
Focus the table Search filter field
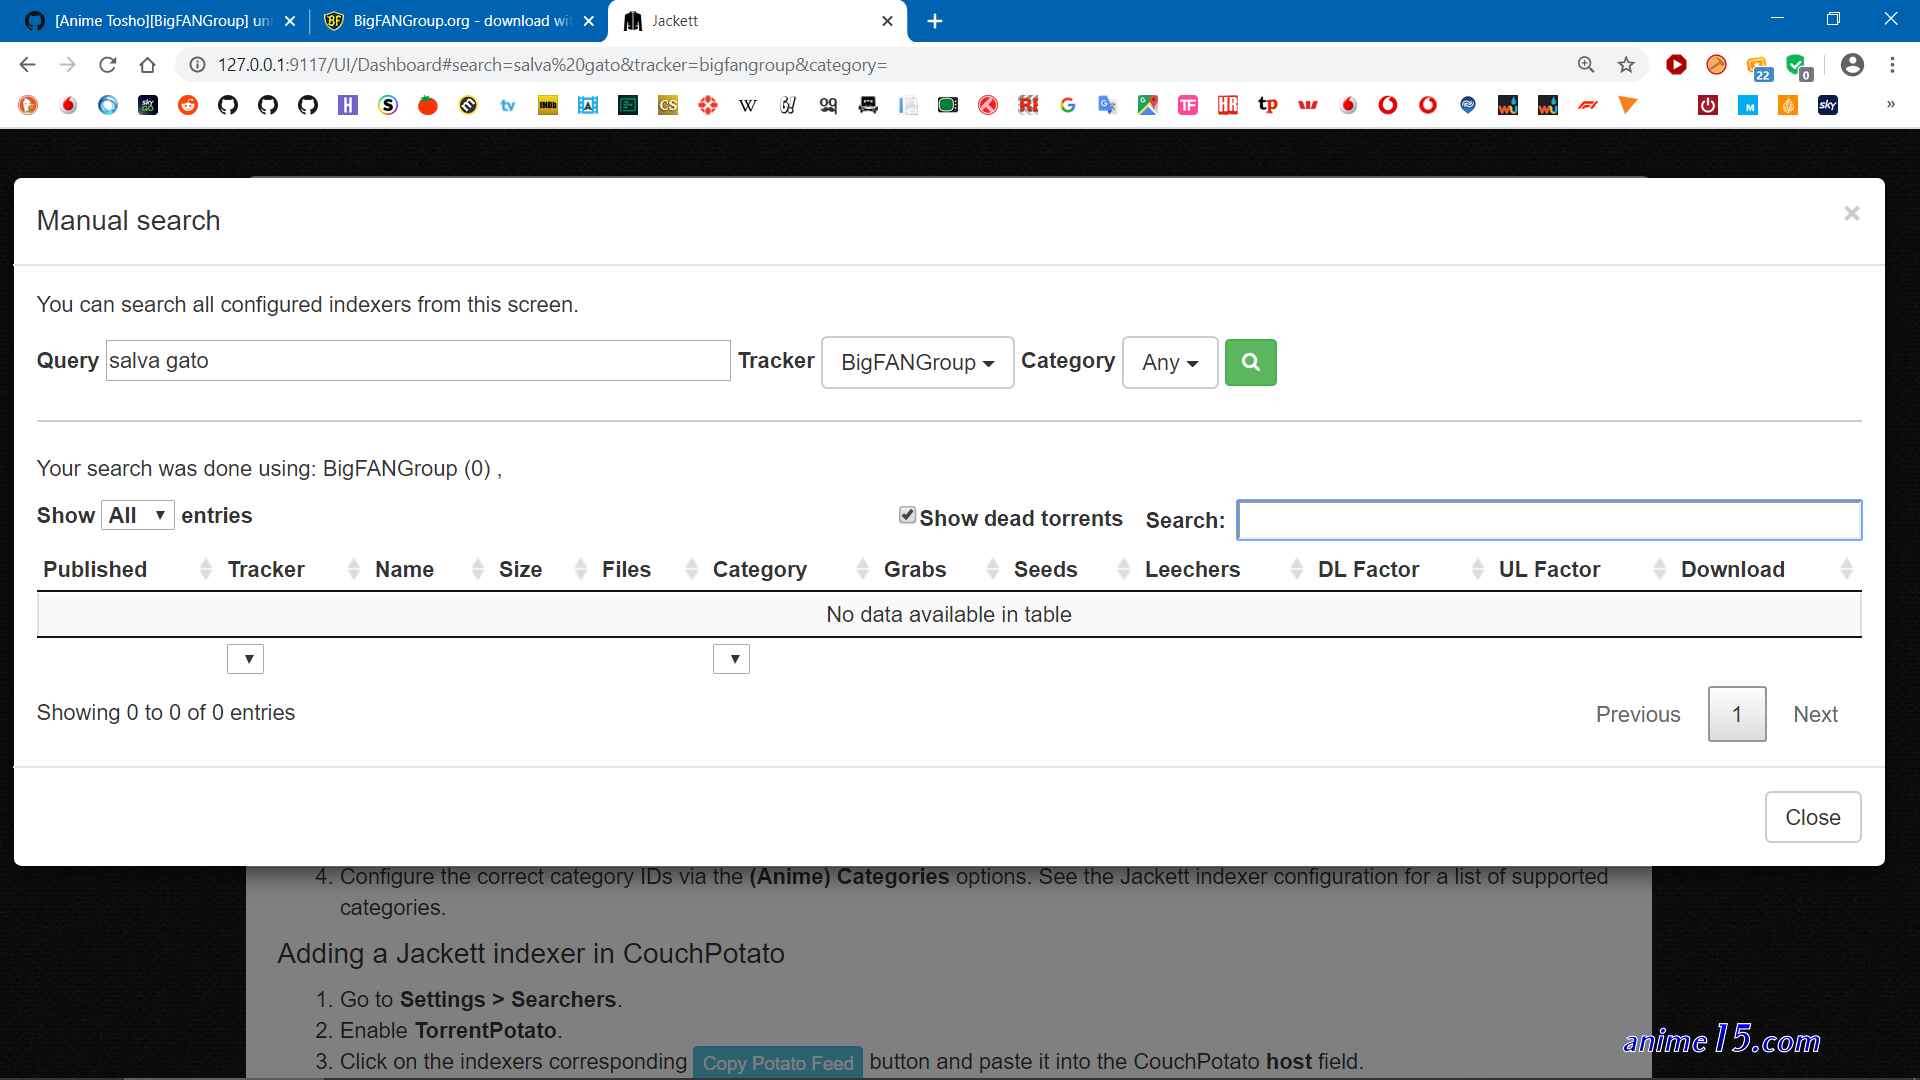[x=1549, y=520]
